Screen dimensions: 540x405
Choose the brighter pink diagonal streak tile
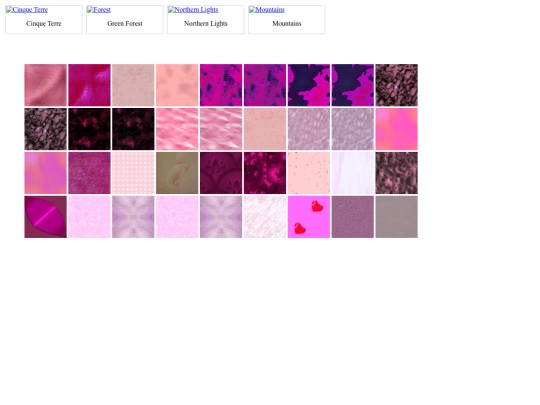pos(177,129)
